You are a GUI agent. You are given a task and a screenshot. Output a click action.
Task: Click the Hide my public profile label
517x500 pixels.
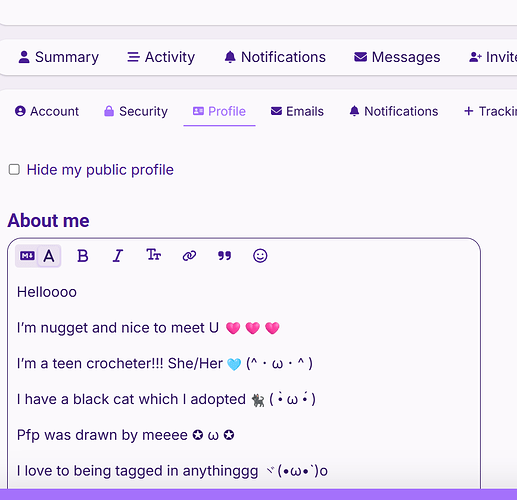pyautogui.click(x=100, y=170)
